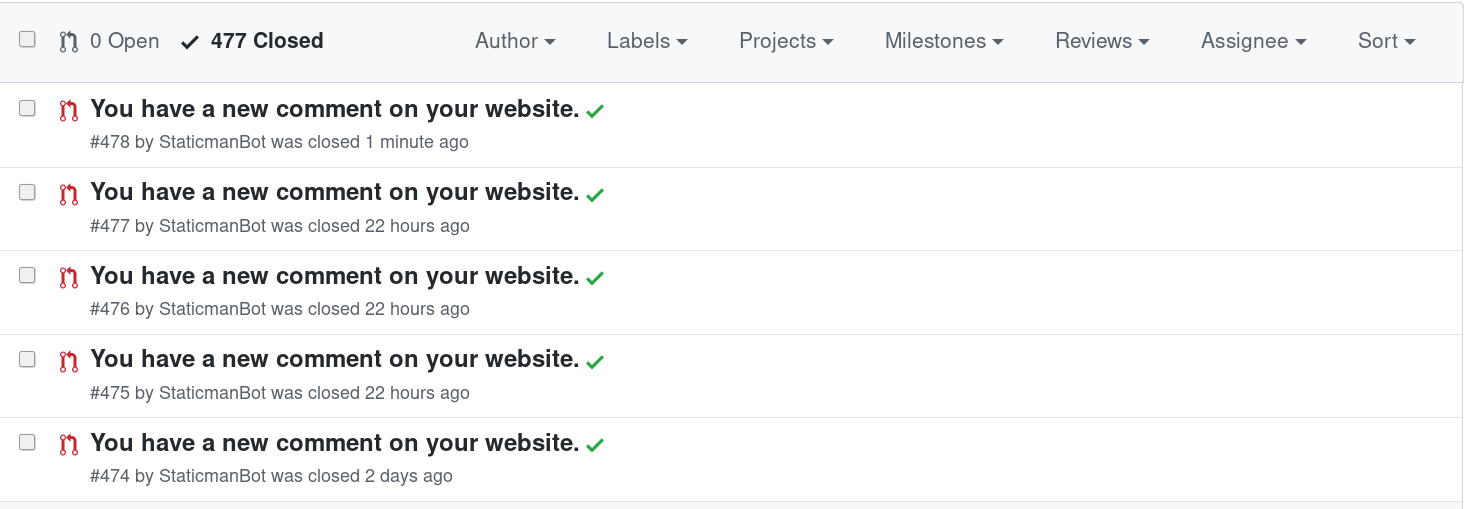Open the Sort dropdown menu
Screen dimensions: 1465x509
[1386, 41]
